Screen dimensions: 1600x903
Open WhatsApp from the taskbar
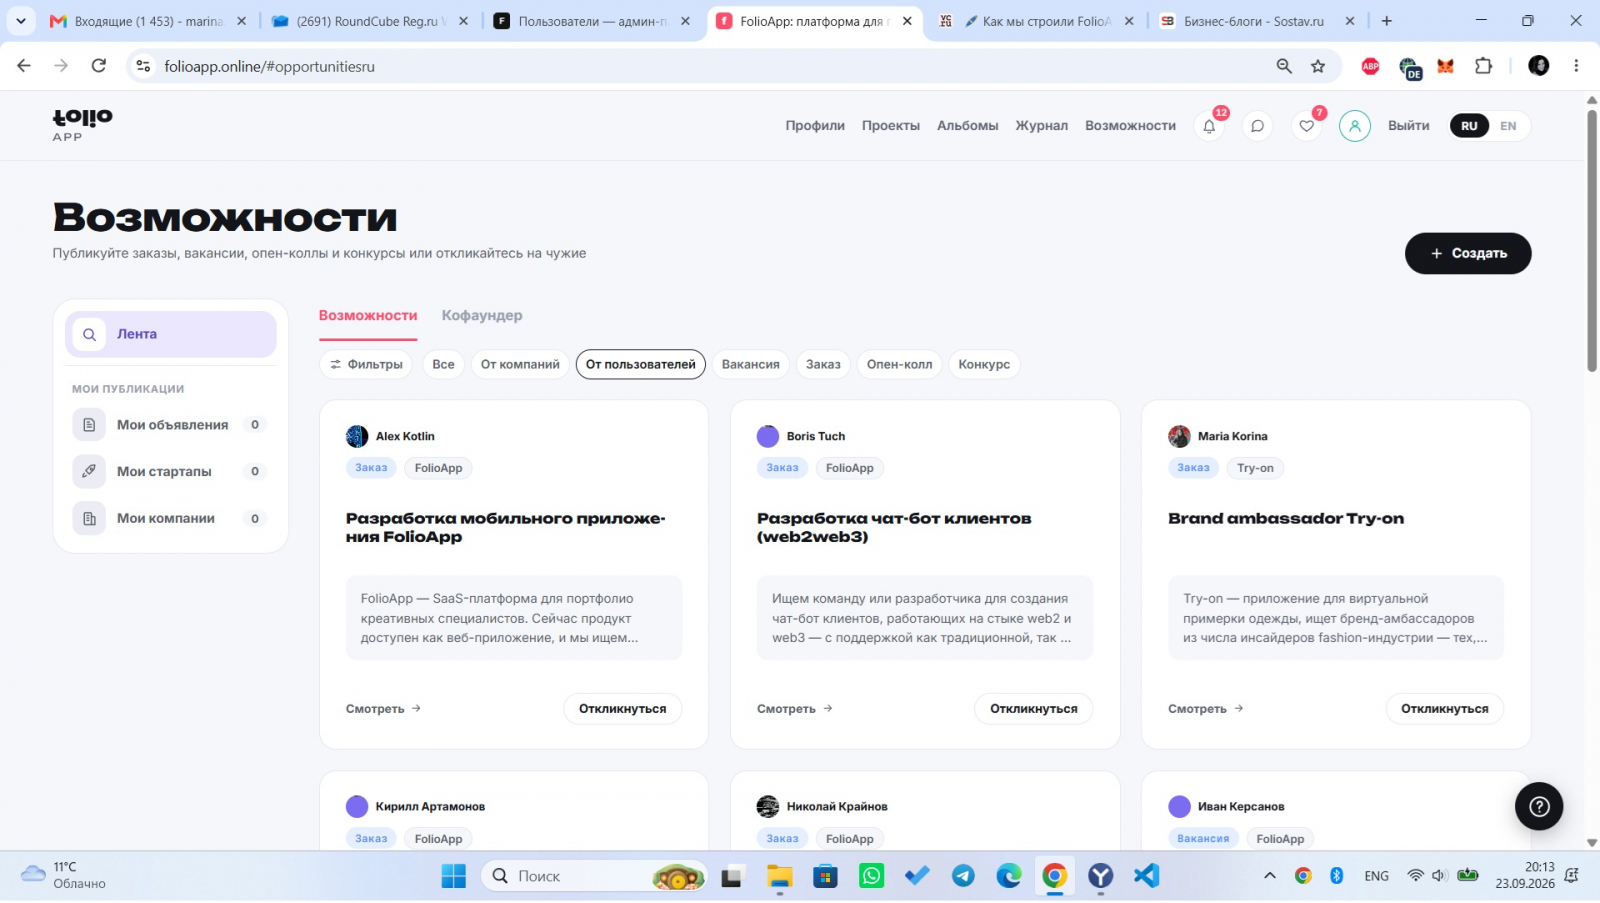[872, 876]
